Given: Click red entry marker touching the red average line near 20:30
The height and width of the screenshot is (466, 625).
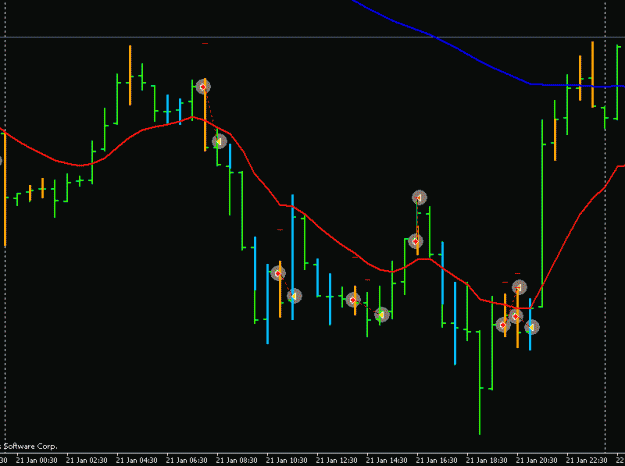Looking at the screenshot, I should point(516,316).
